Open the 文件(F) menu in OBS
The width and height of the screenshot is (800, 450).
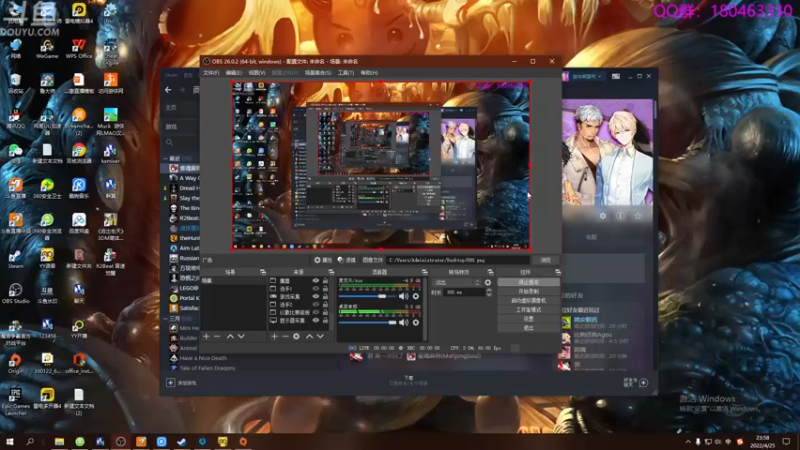(x=211, y=73)
